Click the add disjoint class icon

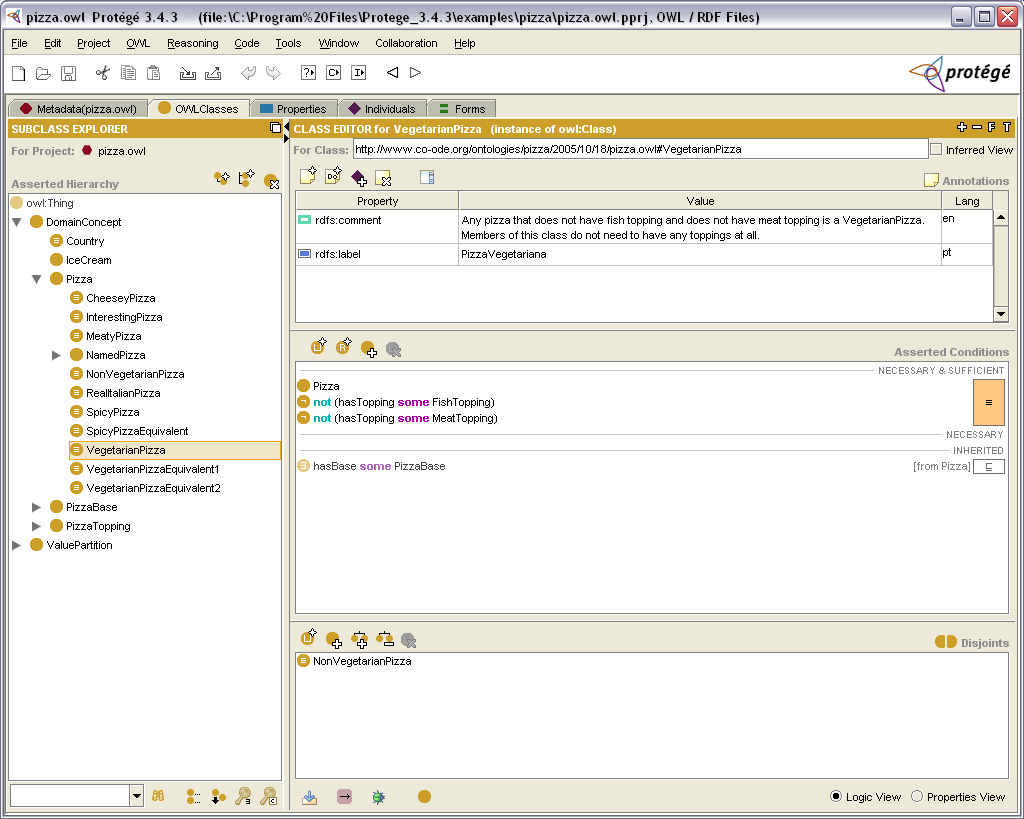334,639
